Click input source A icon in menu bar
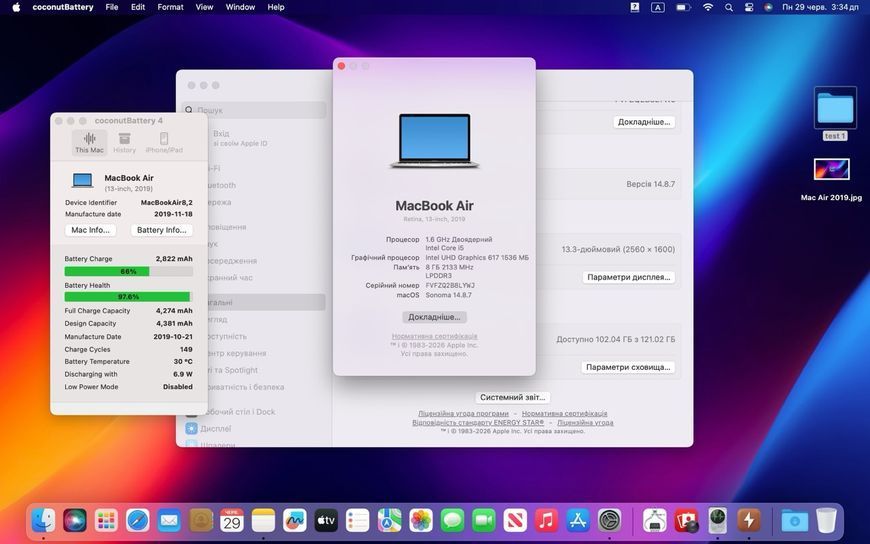 coord(657,7)
